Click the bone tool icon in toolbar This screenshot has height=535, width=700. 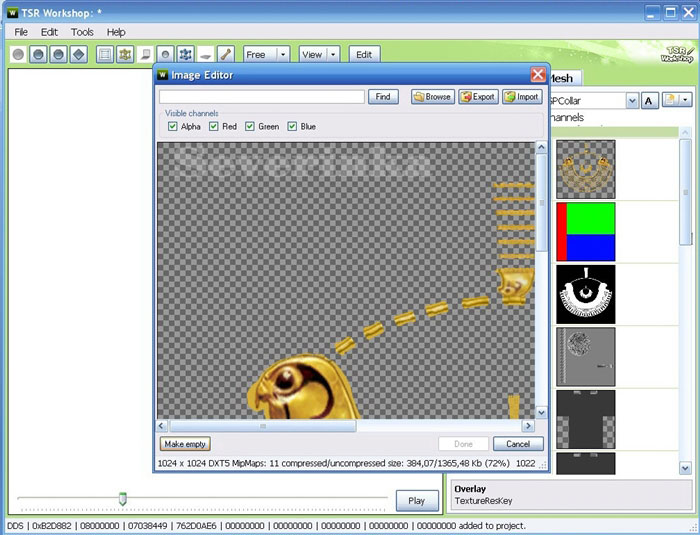coord(227,54)
